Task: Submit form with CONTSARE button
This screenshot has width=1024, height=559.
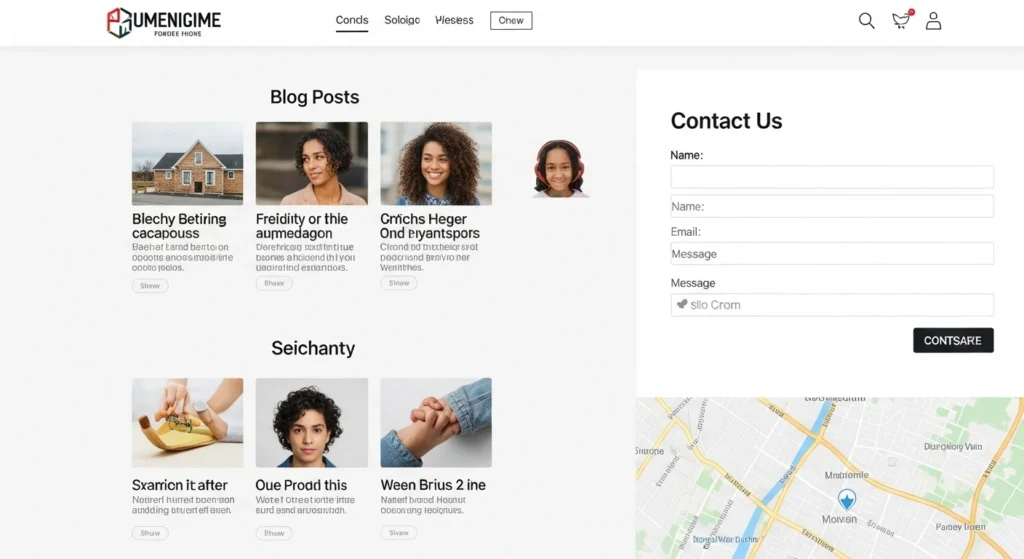Action: point(953,340)
